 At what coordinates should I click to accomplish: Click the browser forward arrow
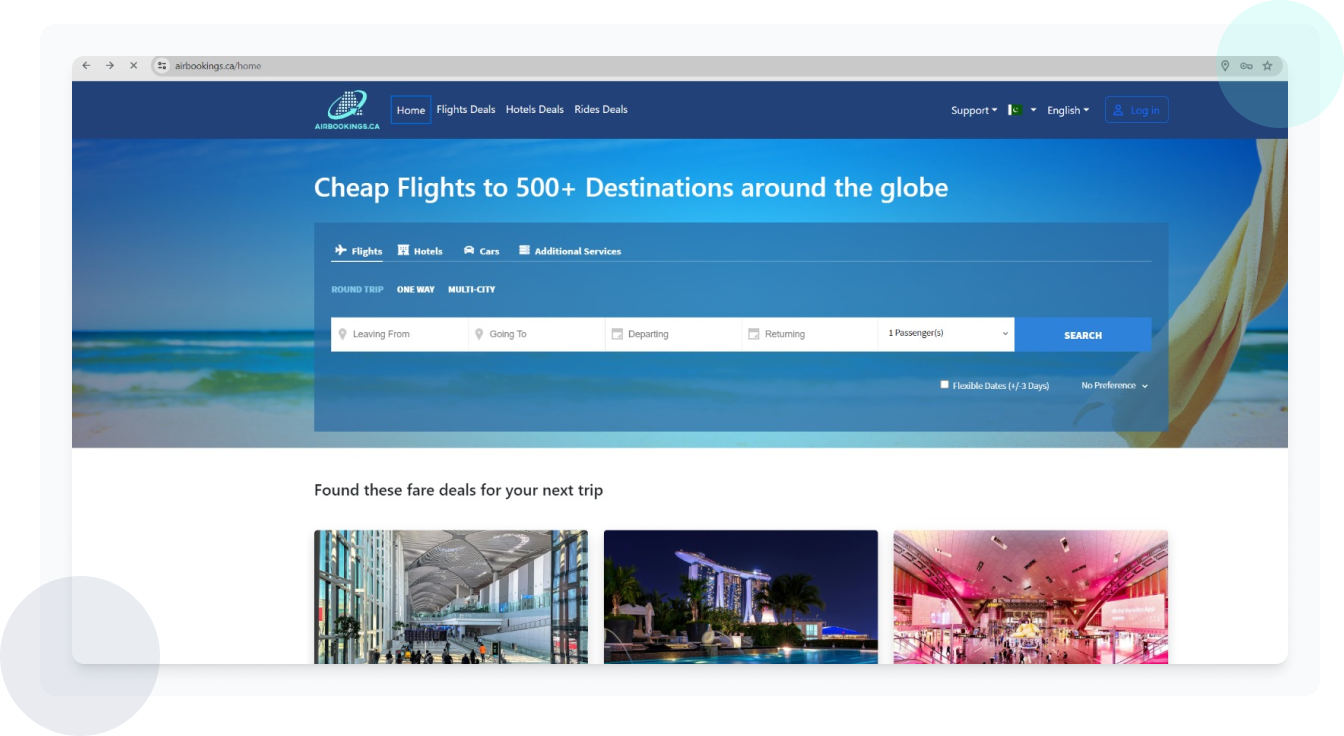110,66
